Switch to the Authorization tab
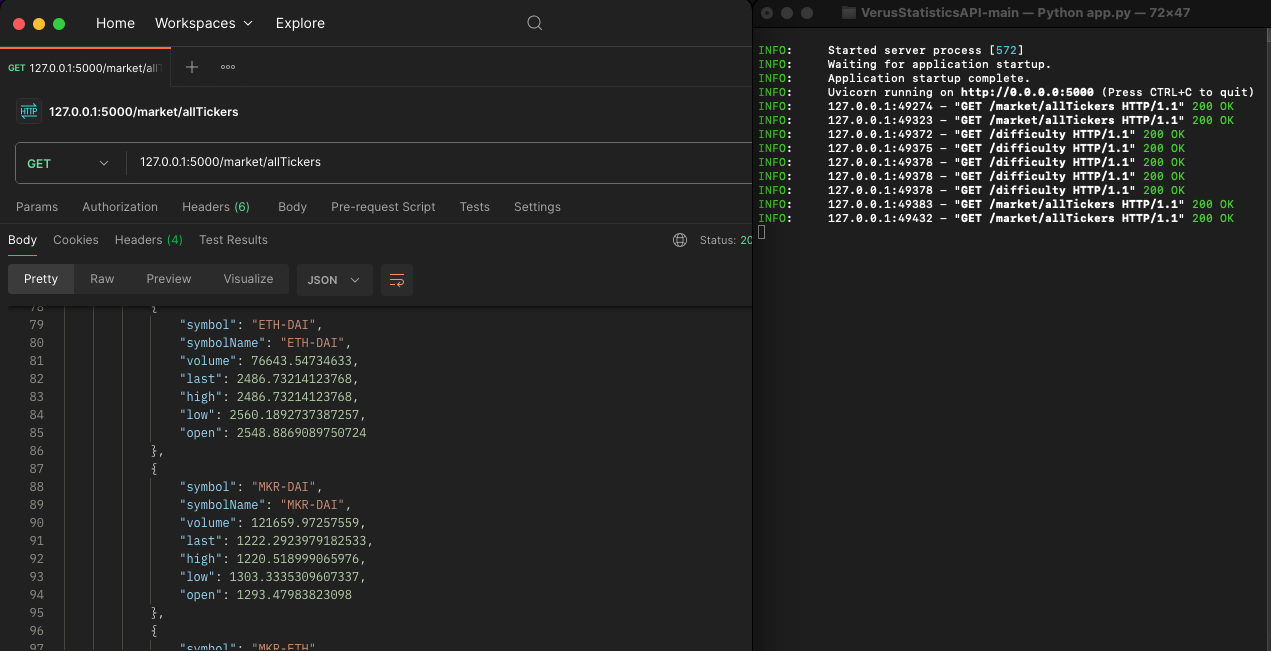The height and width of the screenshot is (651, 1271). pos(120,207)
